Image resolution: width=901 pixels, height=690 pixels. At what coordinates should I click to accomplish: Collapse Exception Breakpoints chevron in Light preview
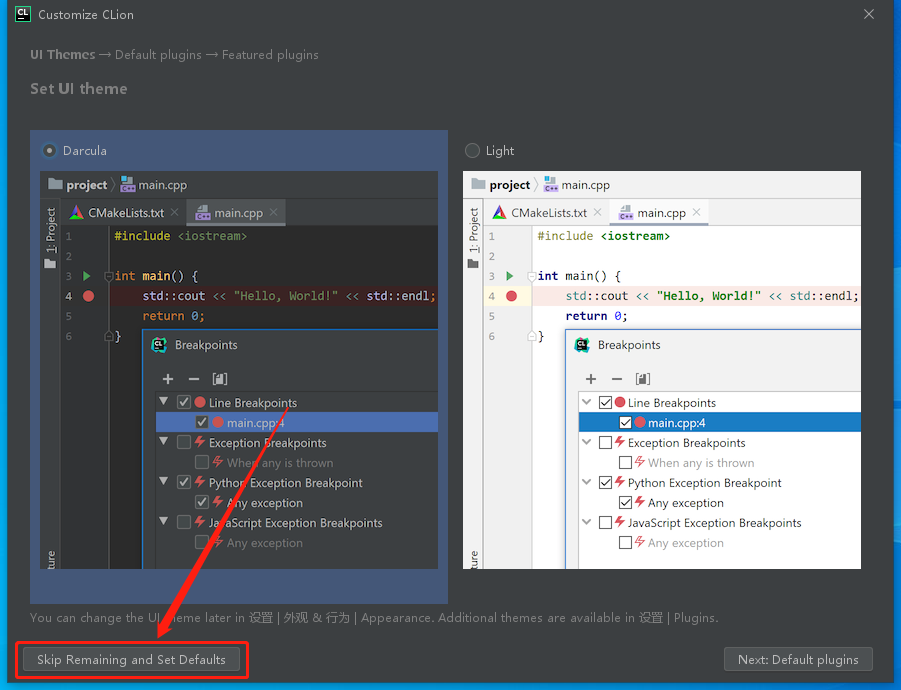587,442
